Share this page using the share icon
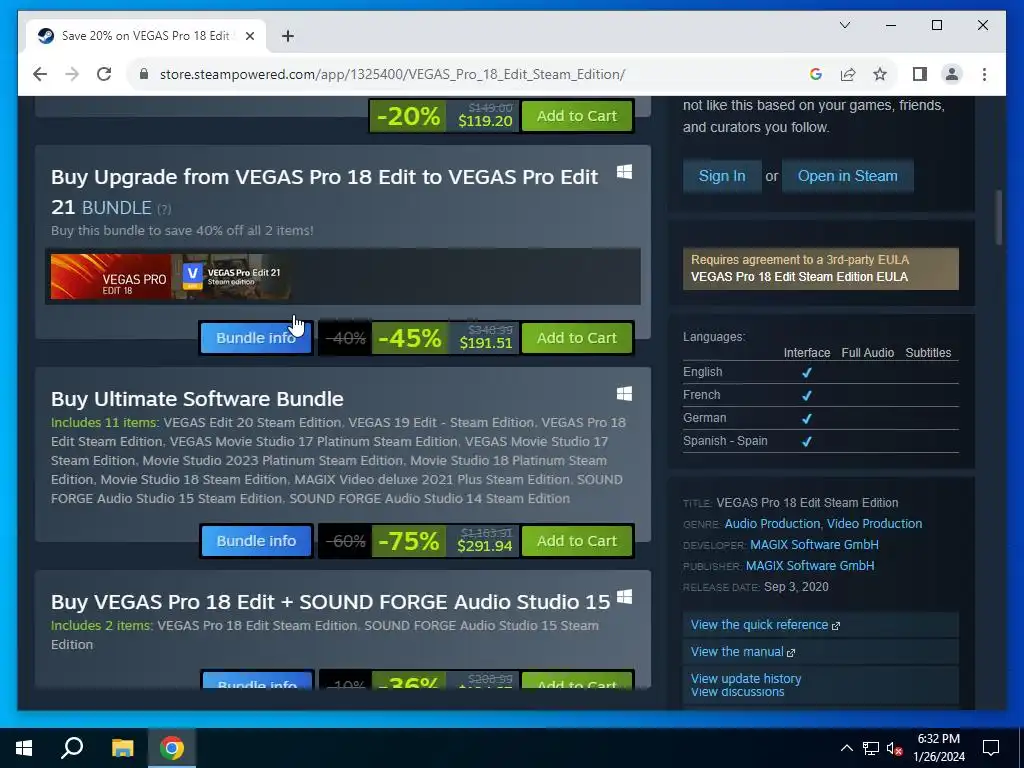 848,74
